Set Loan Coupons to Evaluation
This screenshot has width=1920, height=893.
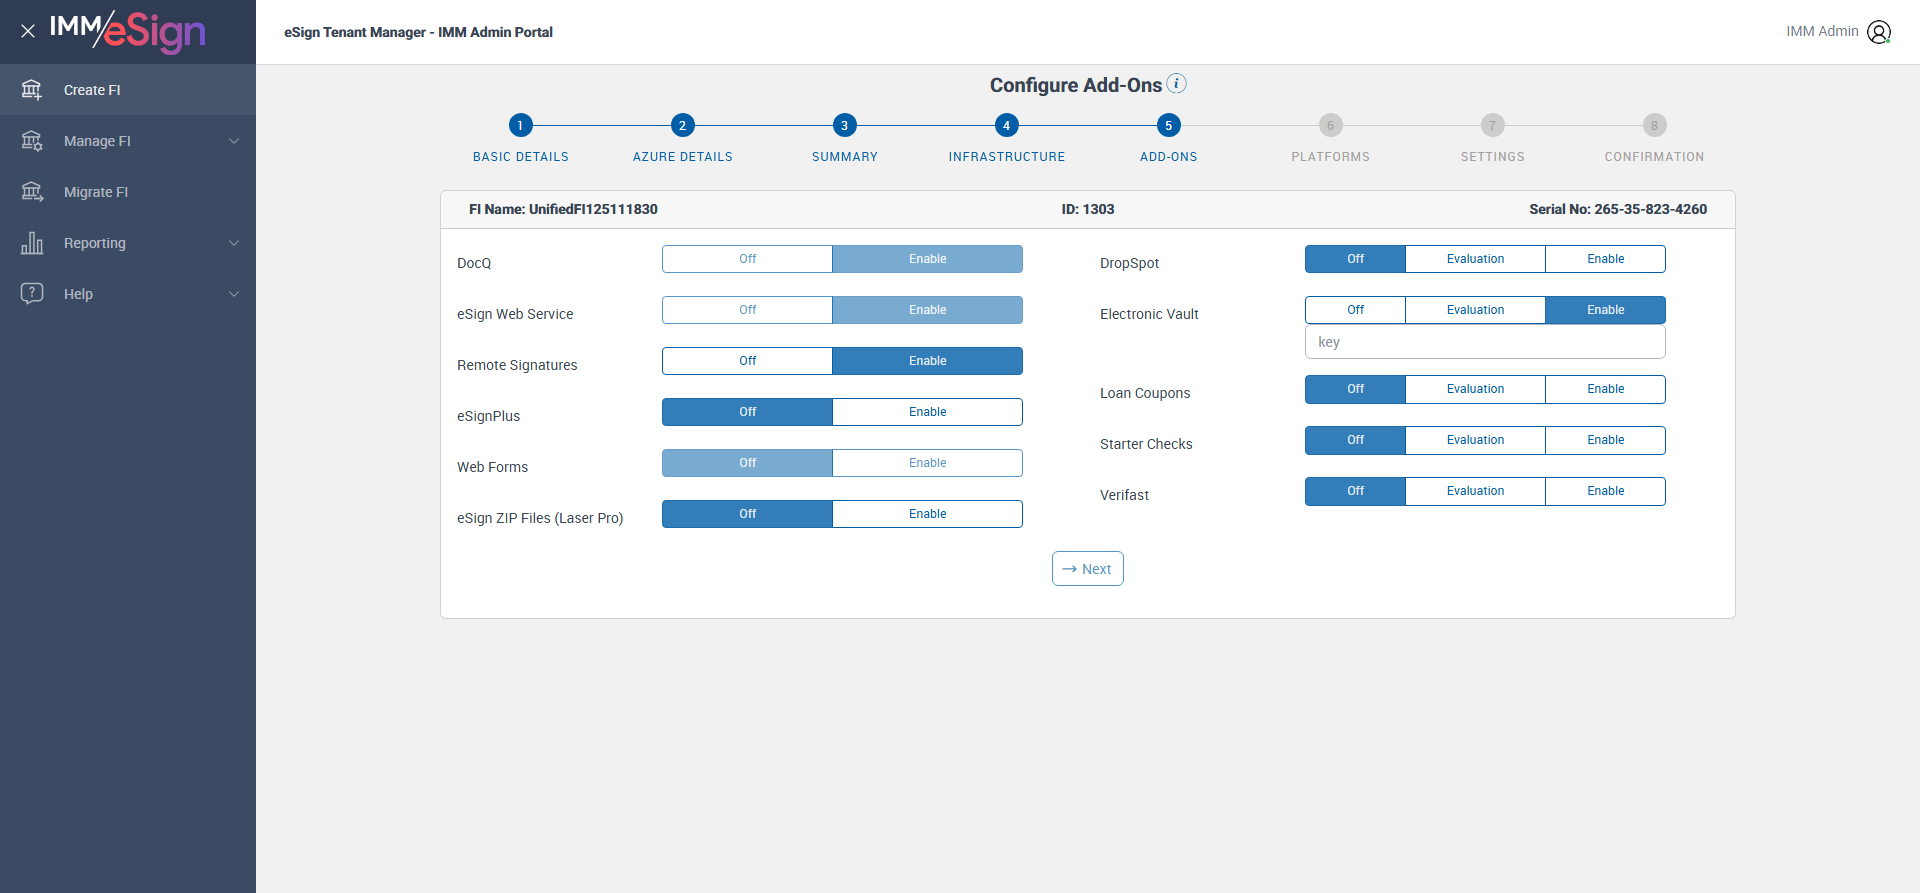(1475, 389)
